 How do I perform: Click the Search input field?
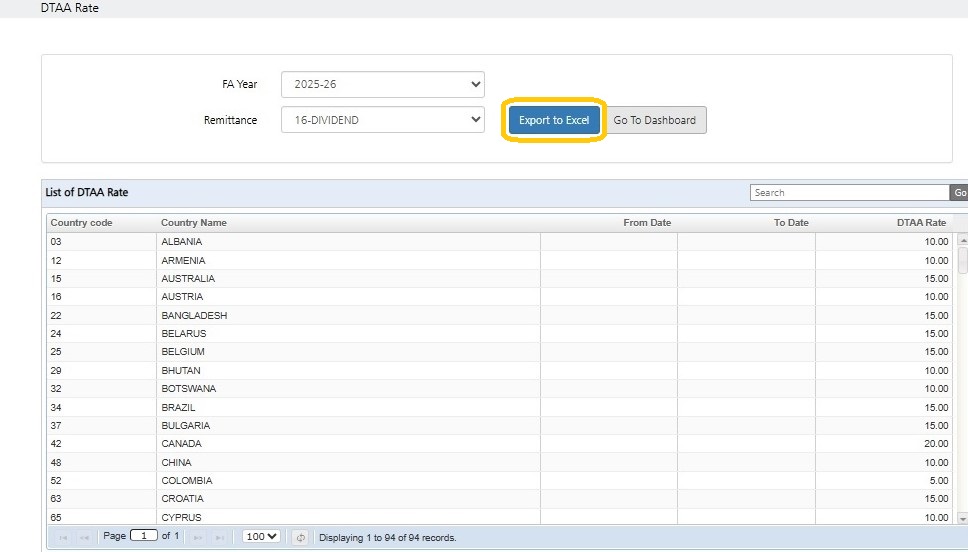[849, 193]
